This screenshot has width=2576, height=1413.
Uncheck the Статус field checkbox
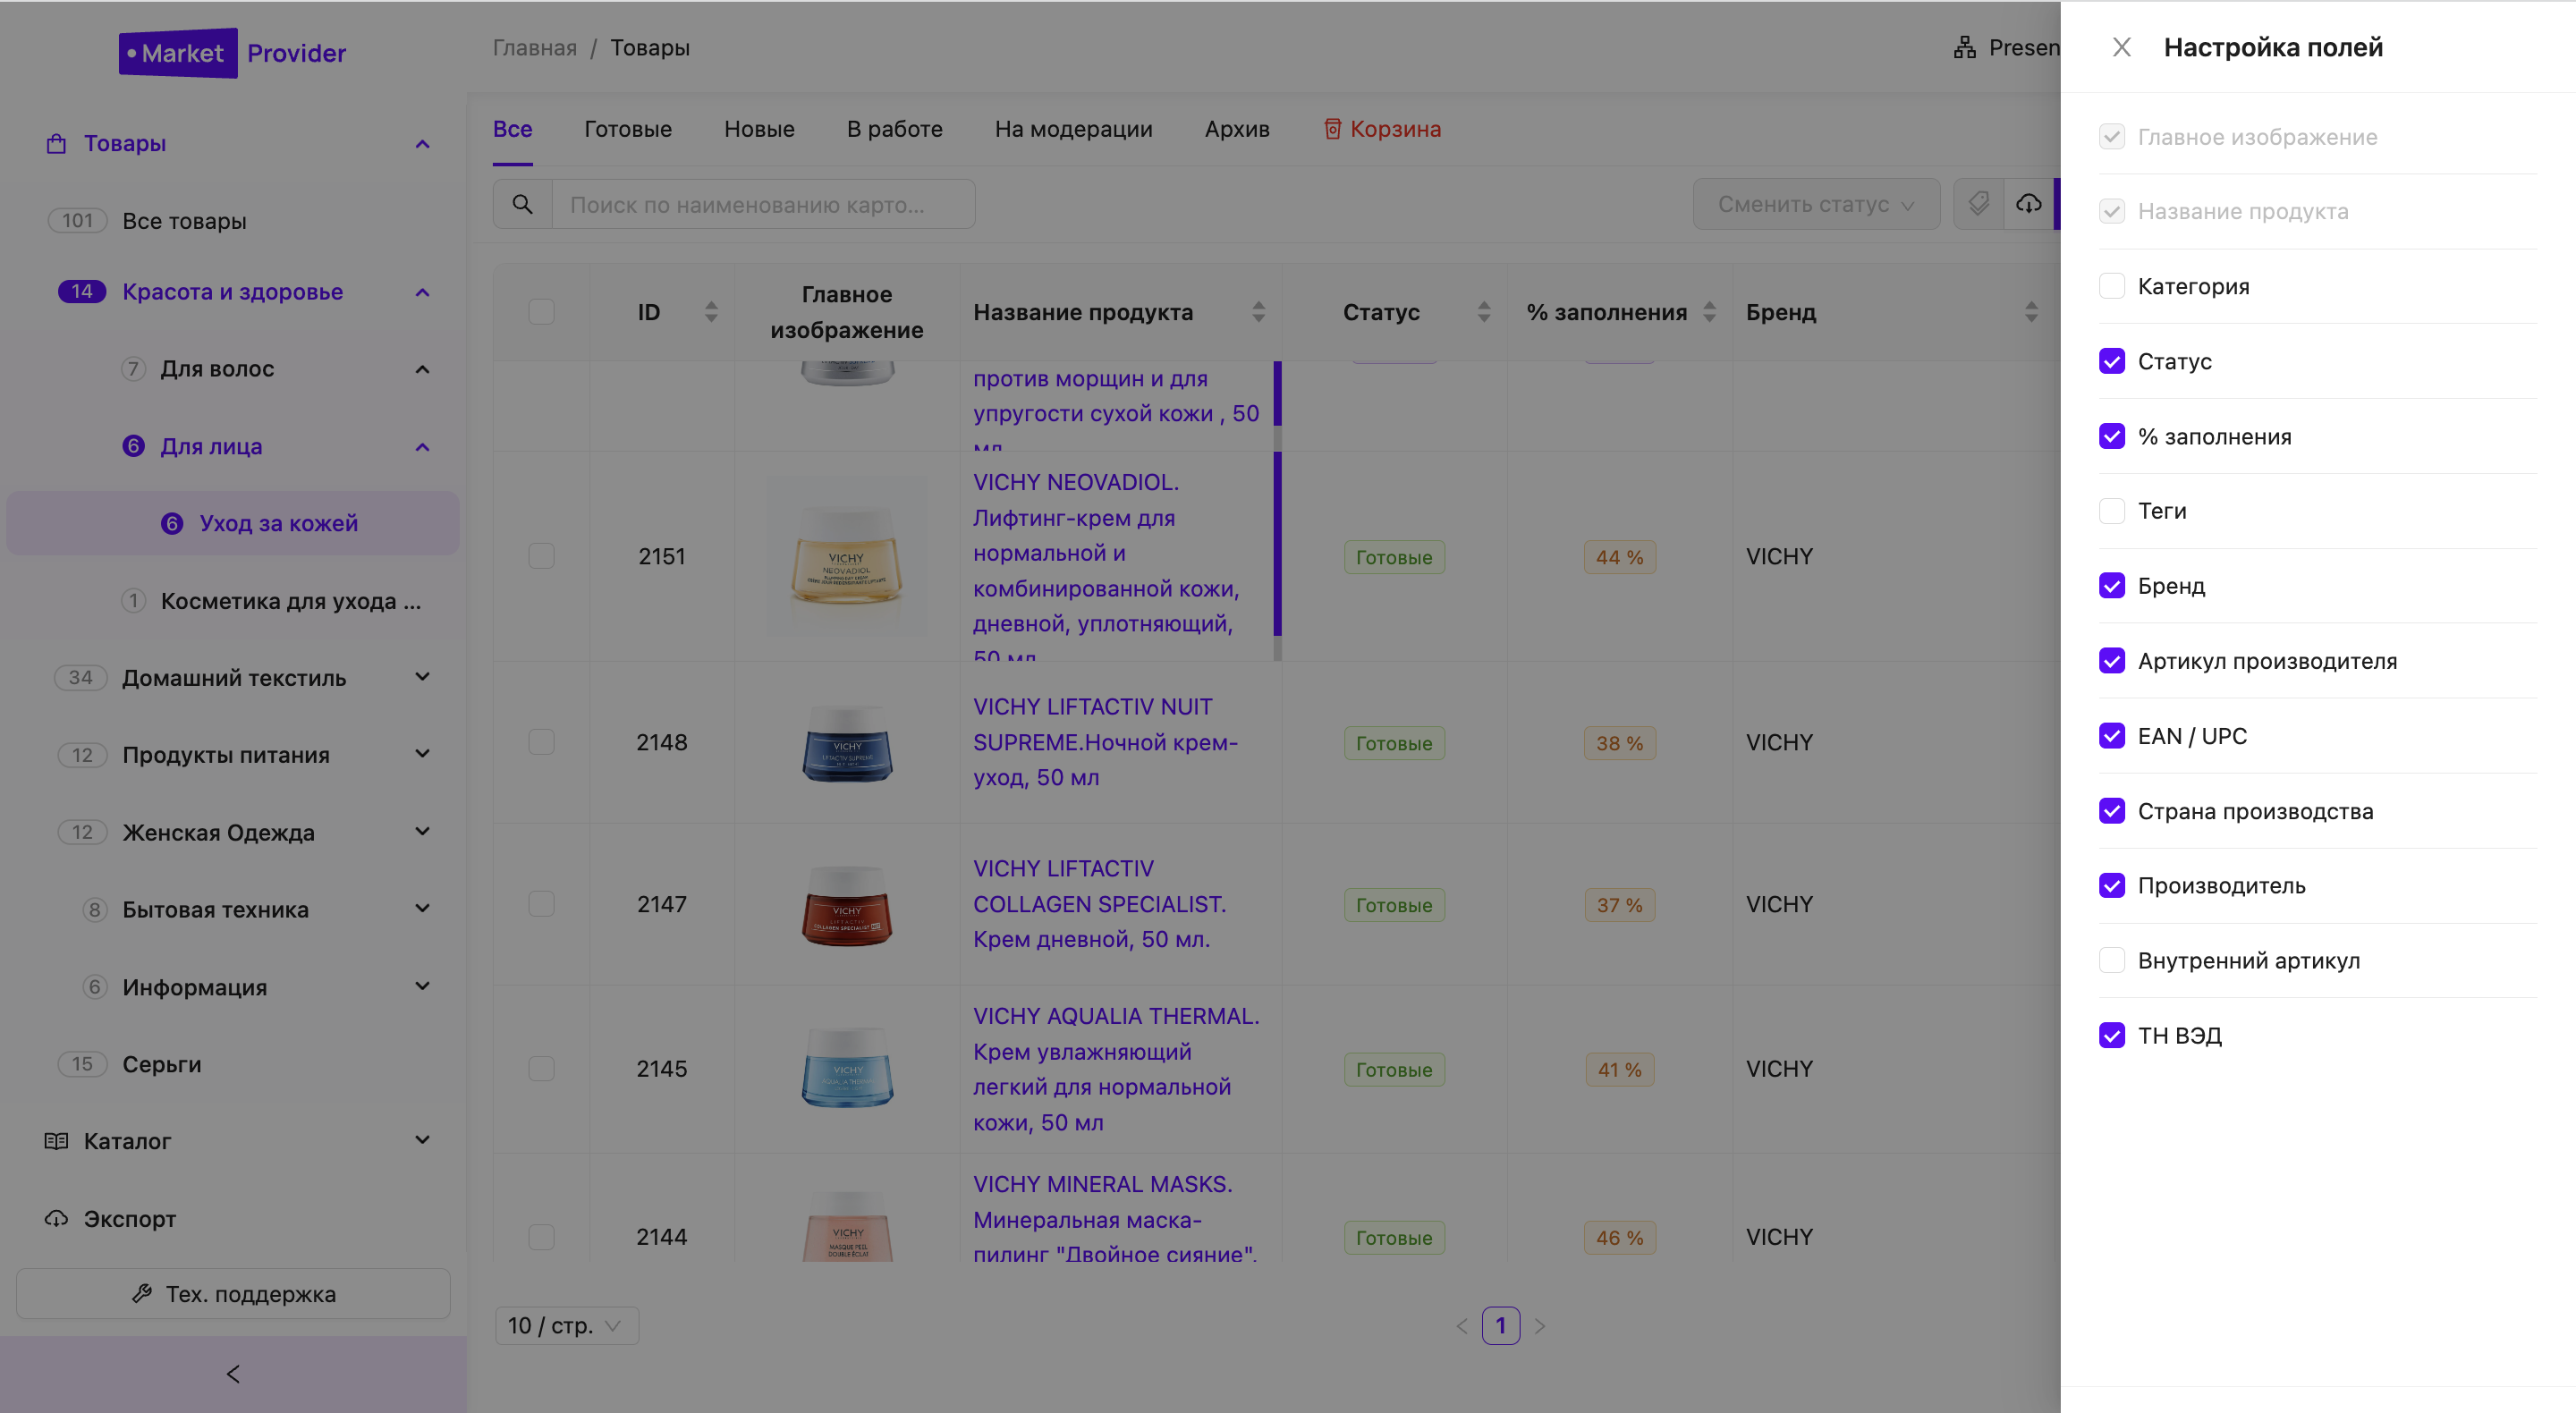click(2112, 361)
